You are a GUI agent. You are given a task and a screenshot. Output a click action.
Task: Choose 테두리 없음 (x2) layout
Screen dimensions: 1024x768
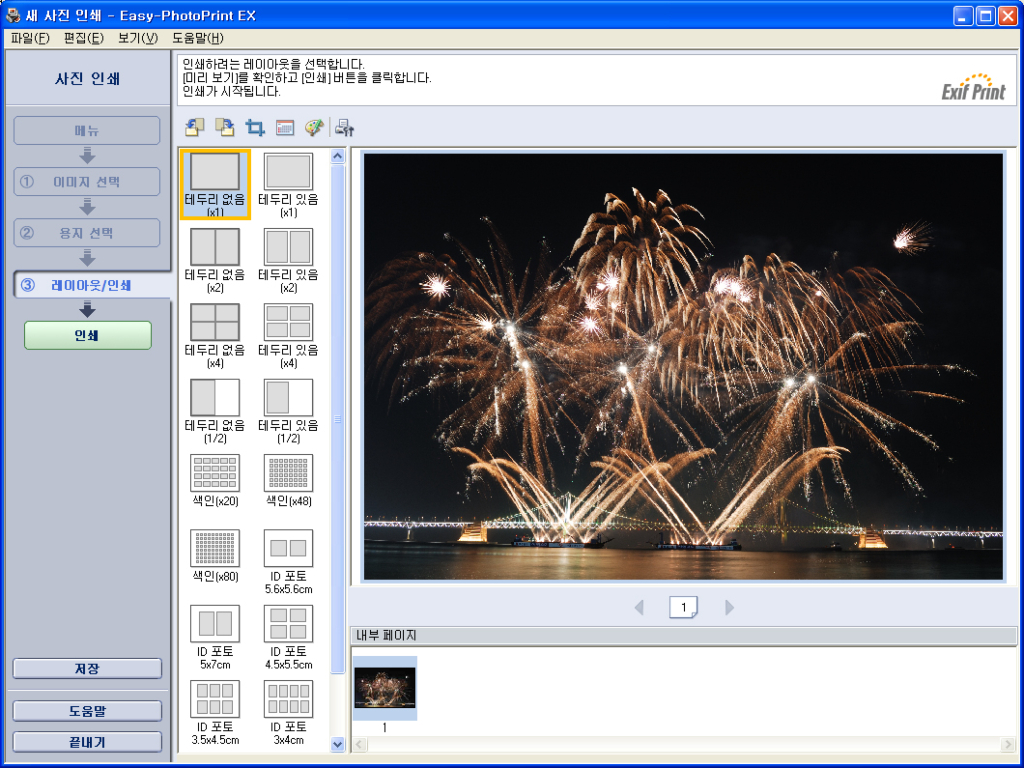pos(215,261)
